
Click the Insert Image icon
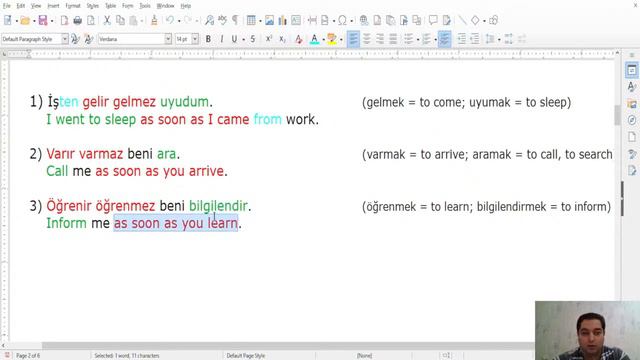click(269, 20)
